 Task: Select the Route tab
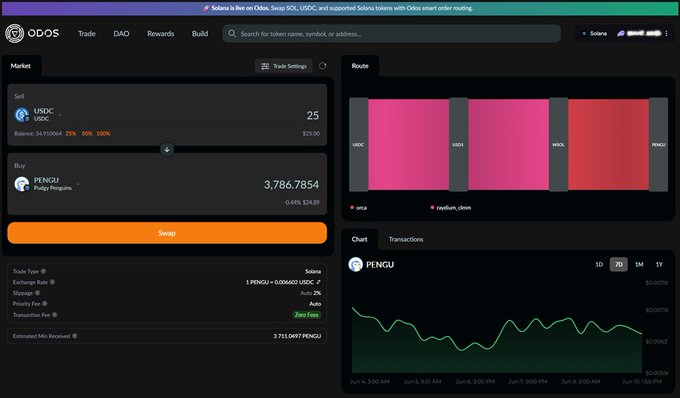click(360, 66)
